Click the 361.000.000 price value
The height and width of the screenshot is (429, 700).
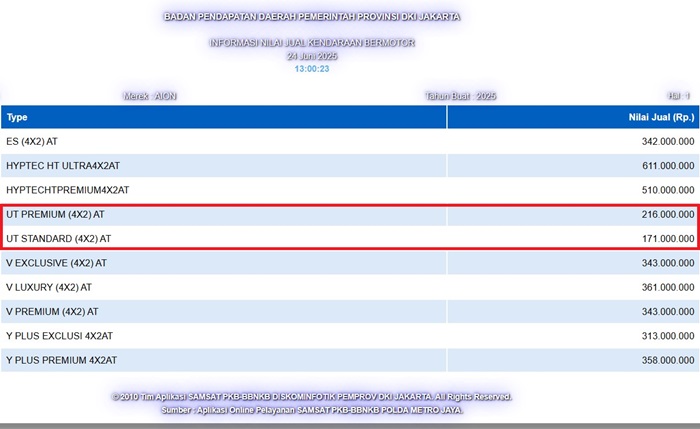coord(668,286)
